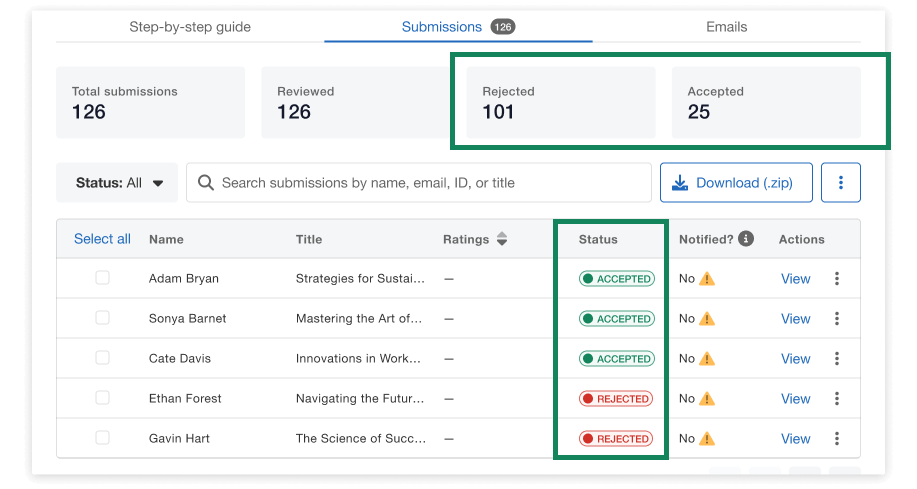
Task: Check the box for Adam Bryan
Action: (x=102, y=278)
